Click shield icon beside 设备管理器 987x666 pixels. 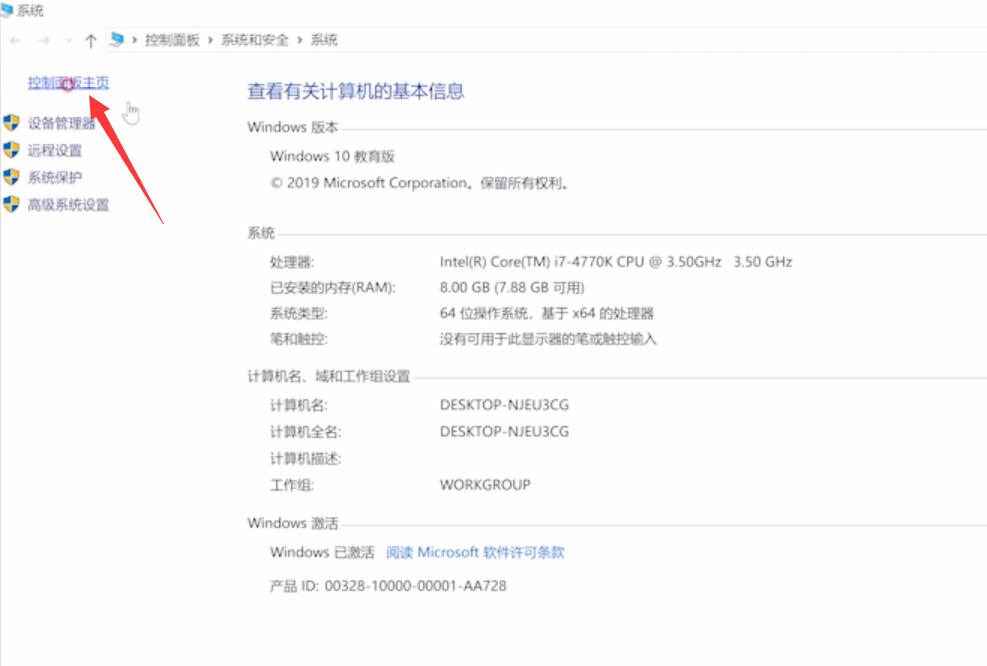coord(11,122)
